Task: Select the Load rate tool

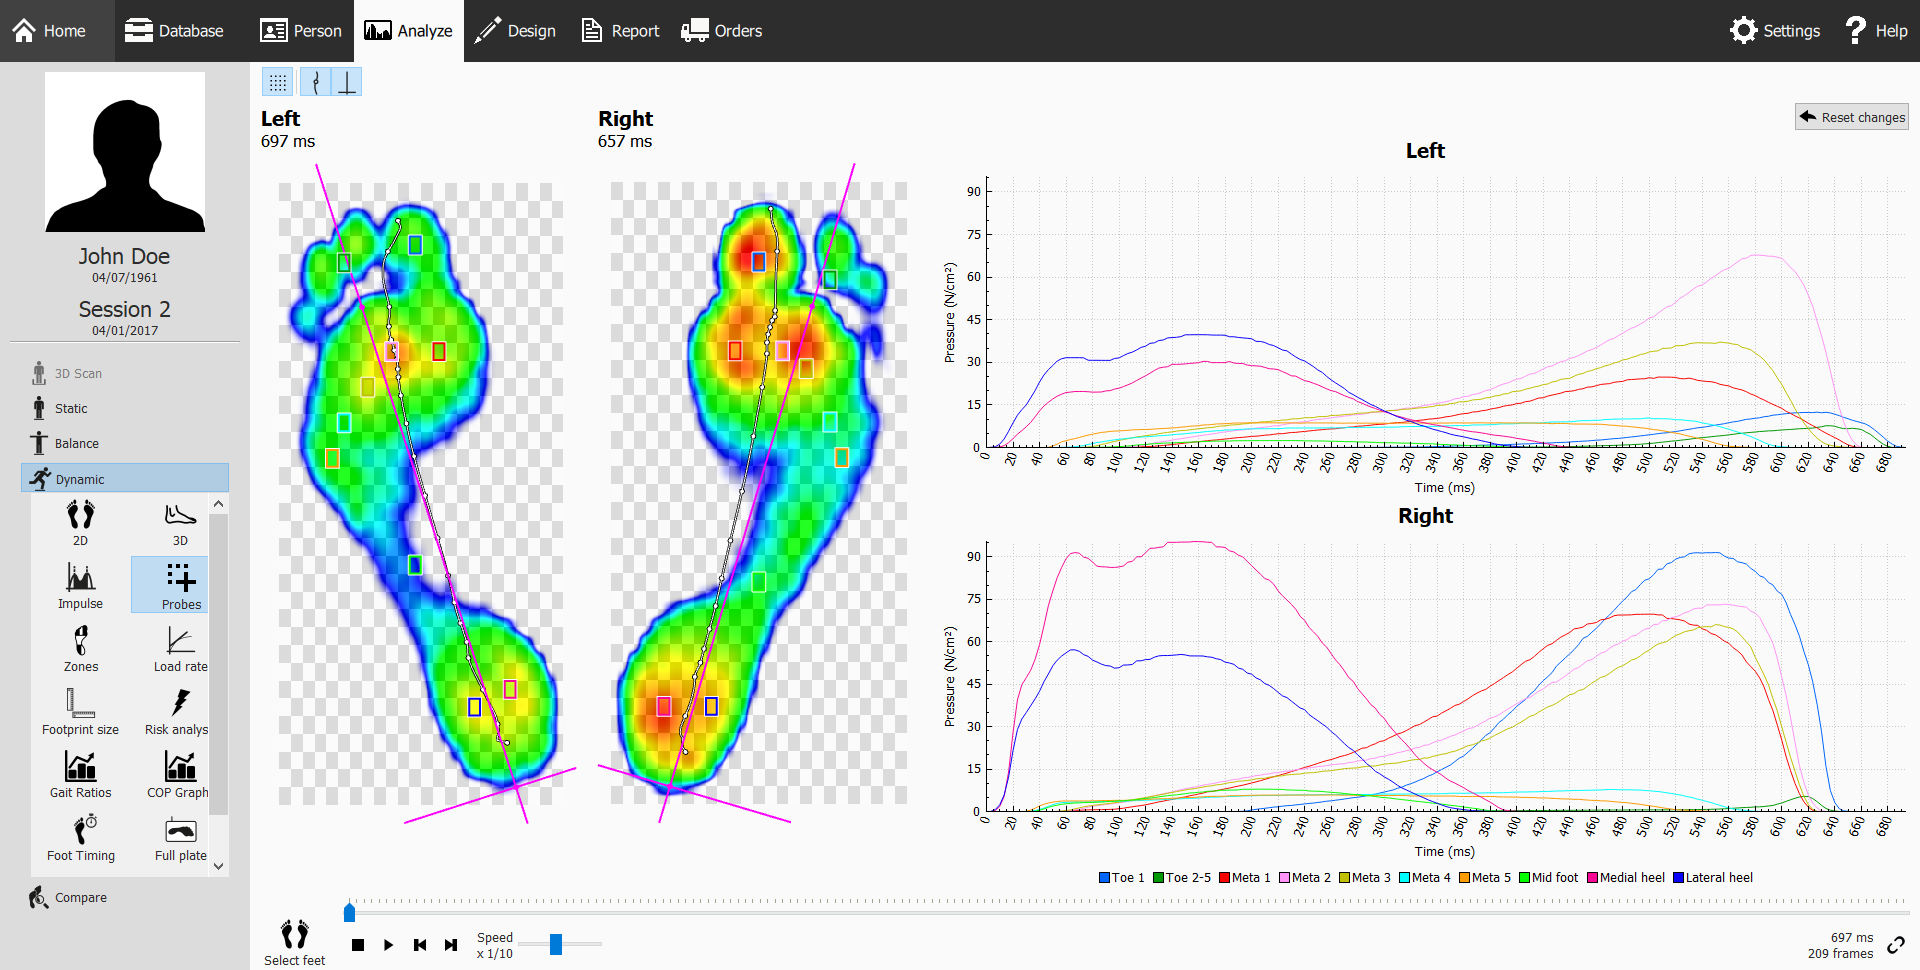Action: point(179,648)
